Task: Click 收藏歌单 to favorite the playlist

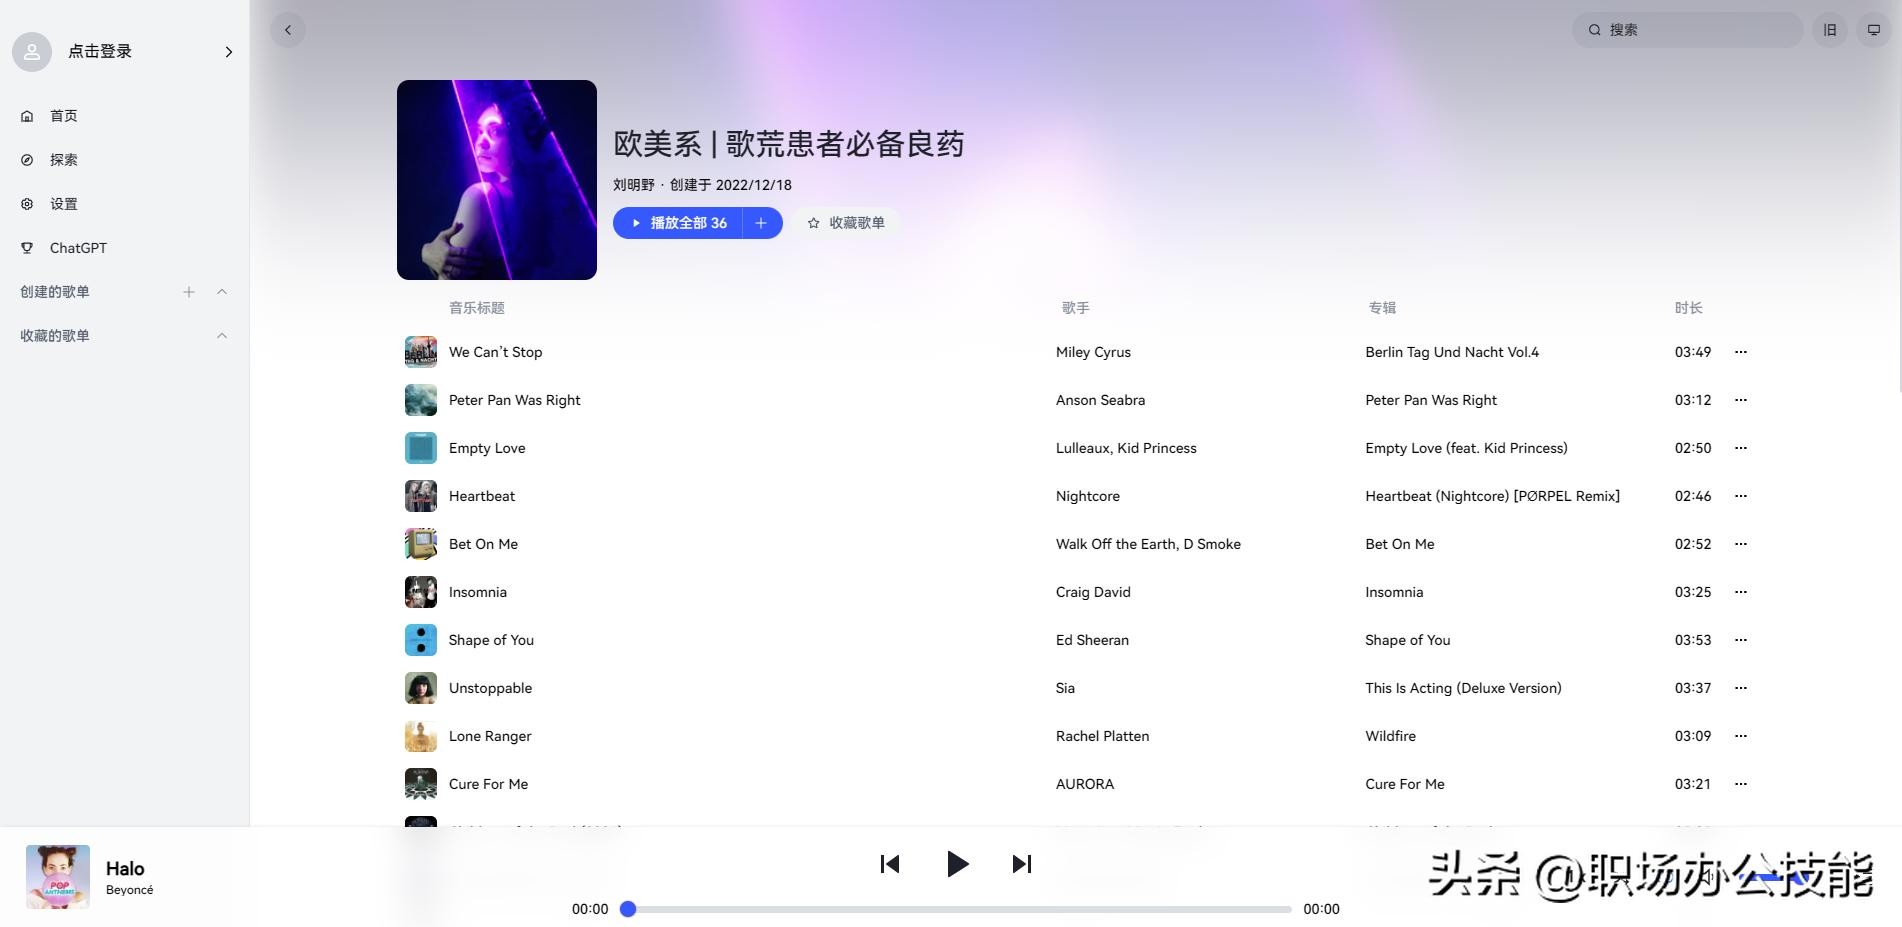Action: tap(846, 223)
